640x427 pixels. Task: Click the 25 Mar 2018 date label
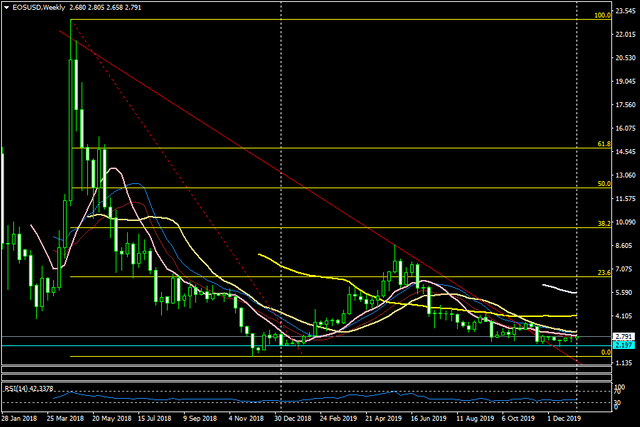(65, 418)
